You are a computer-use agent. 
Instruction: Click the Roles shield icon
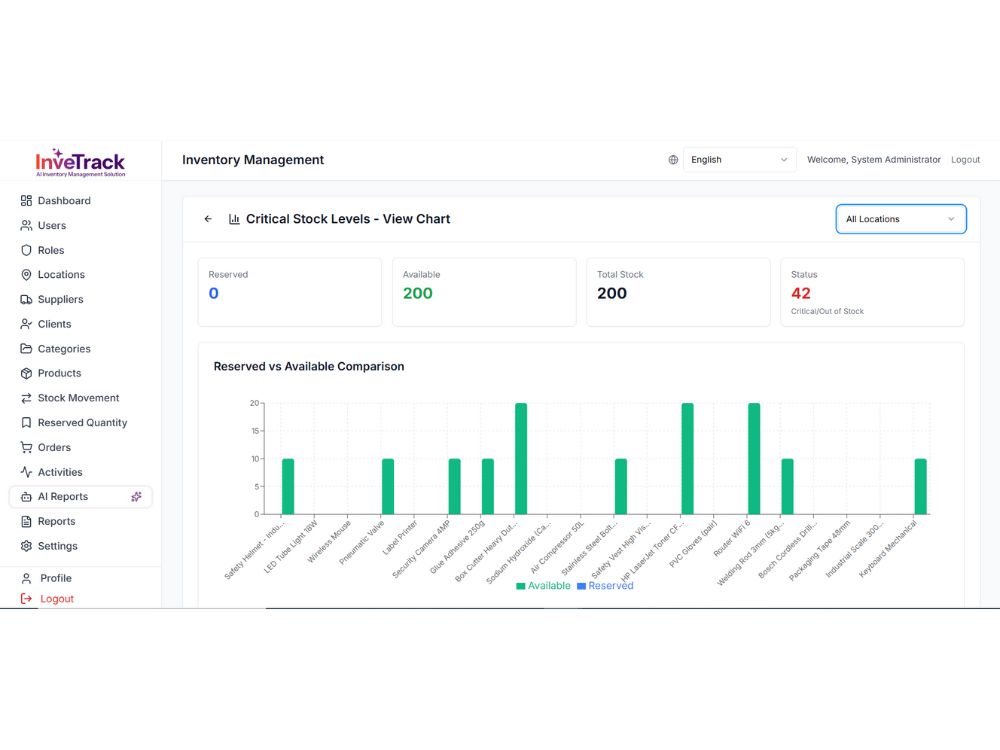click(26, 251)
